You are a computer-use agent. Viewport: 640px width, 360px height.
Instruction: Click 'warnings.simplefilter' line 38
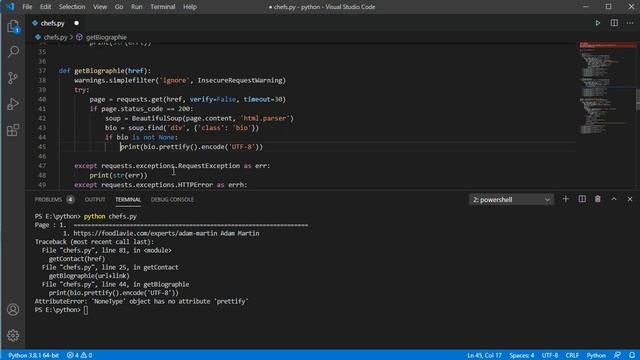coord(180,80)
